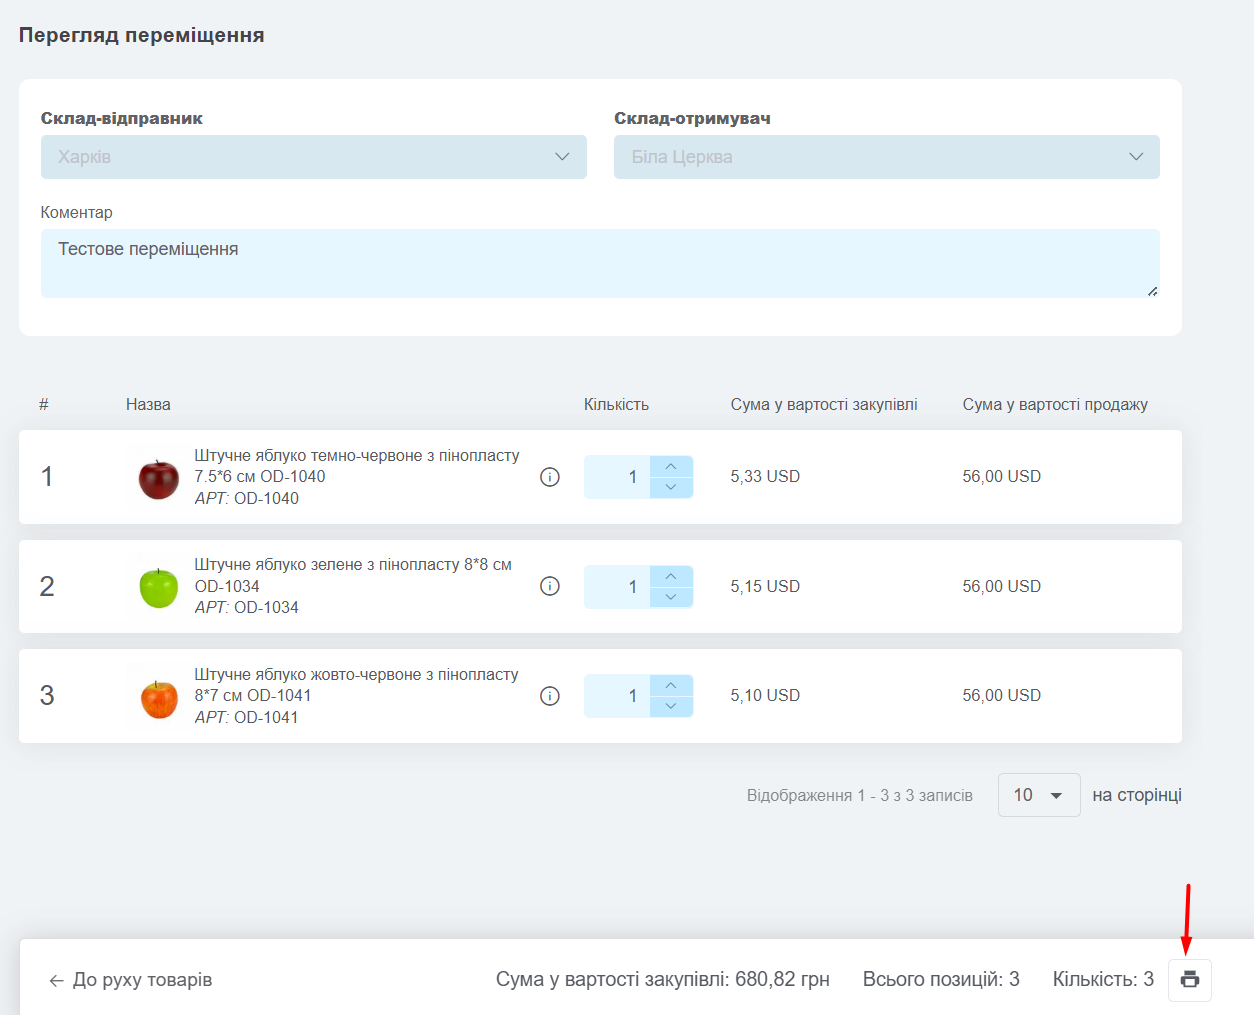
Task: Increase quantity for item OD-1040
Action: point(671,466)
